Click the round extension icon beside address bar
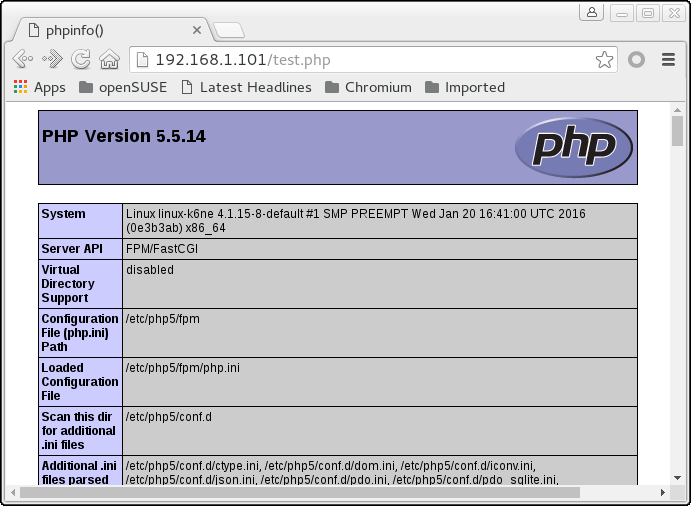691x506 pixels. pyautogui.click(x=637, y=60)
